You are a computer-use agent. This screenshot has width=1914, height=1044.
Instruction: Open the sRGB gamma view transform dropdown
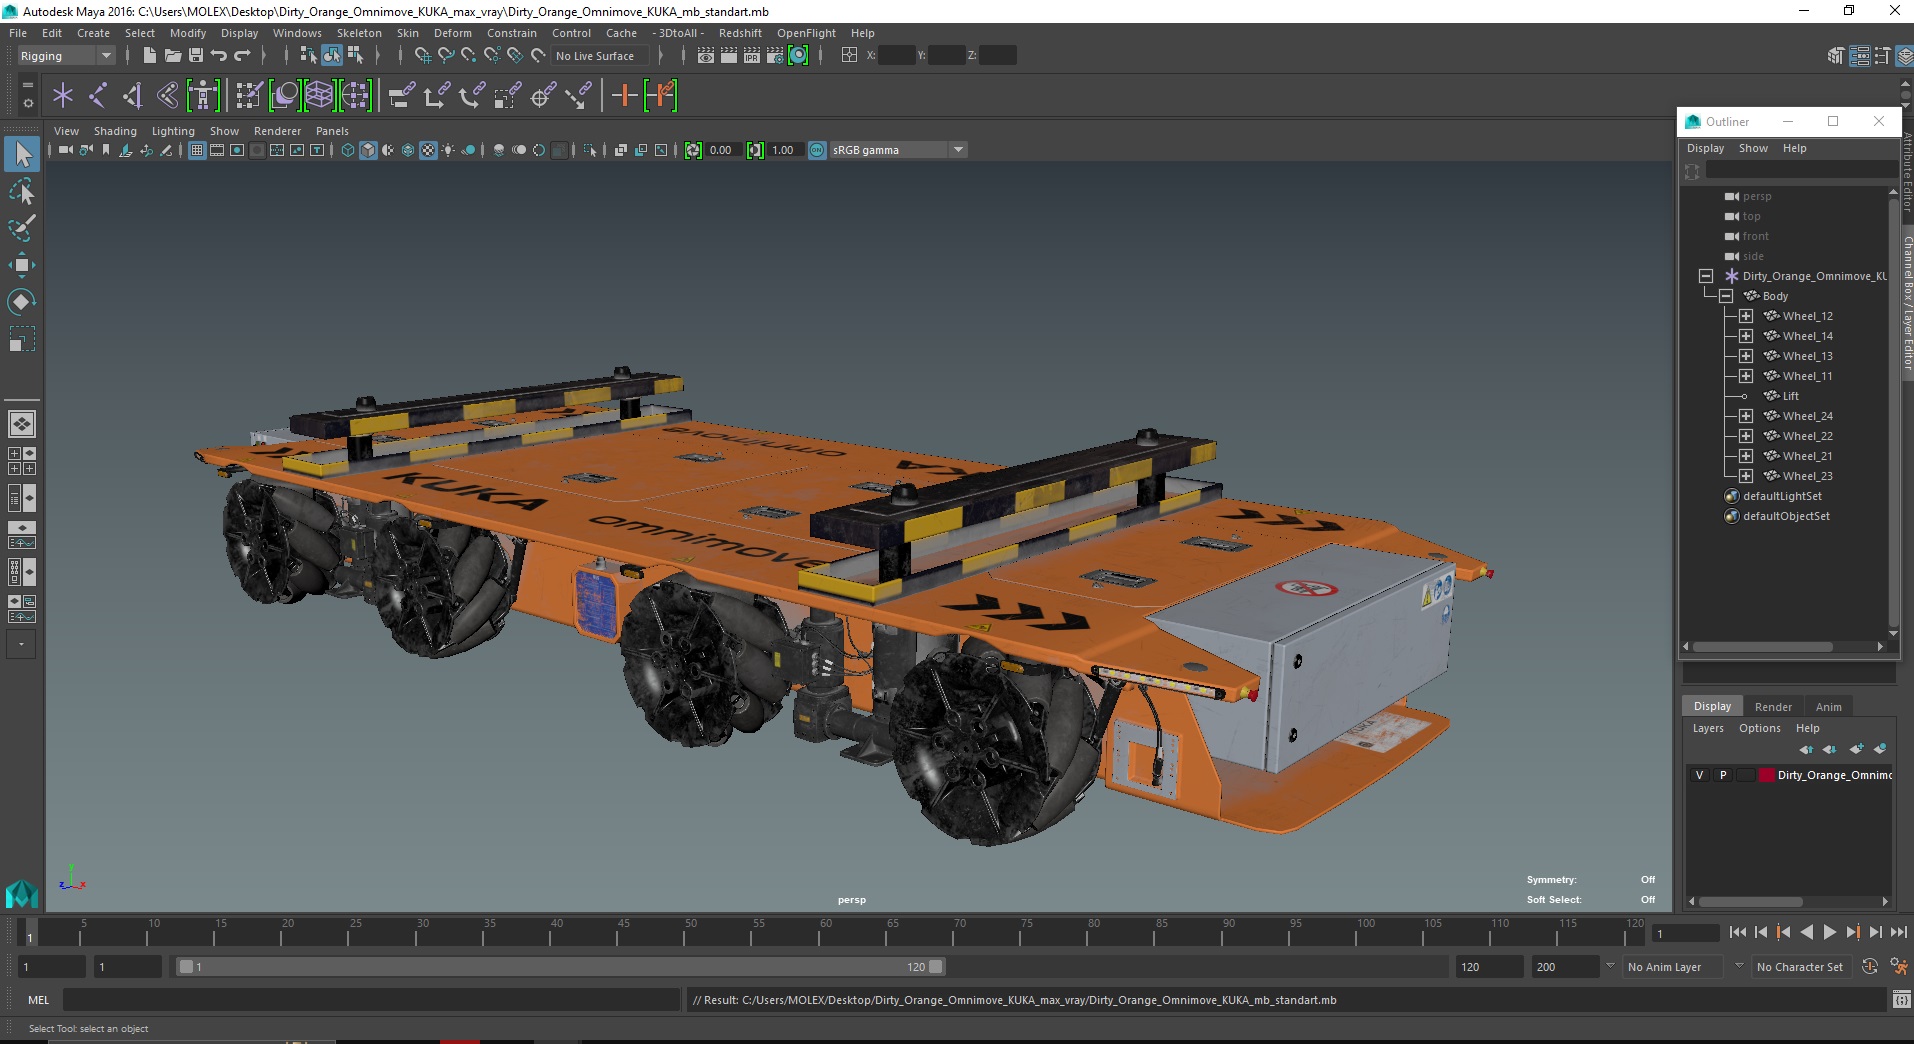click(898, 150)
